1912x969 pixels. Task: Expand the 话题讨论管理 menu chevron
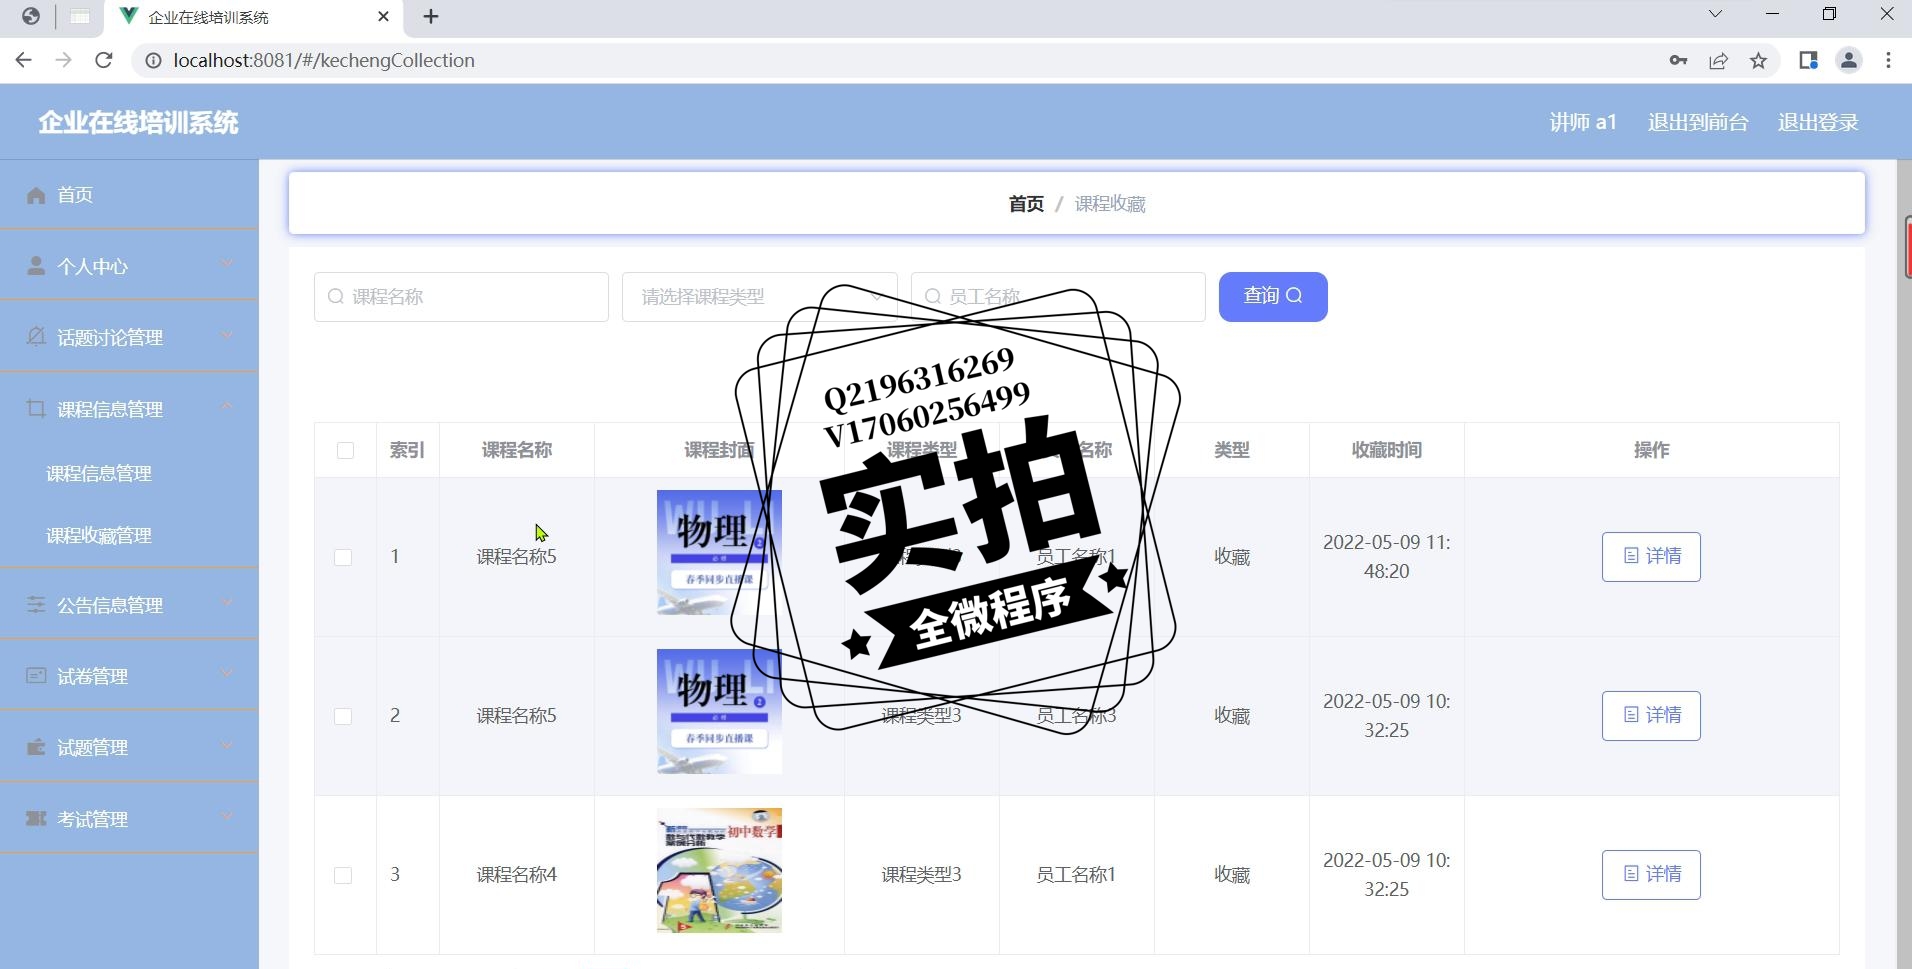227,335
